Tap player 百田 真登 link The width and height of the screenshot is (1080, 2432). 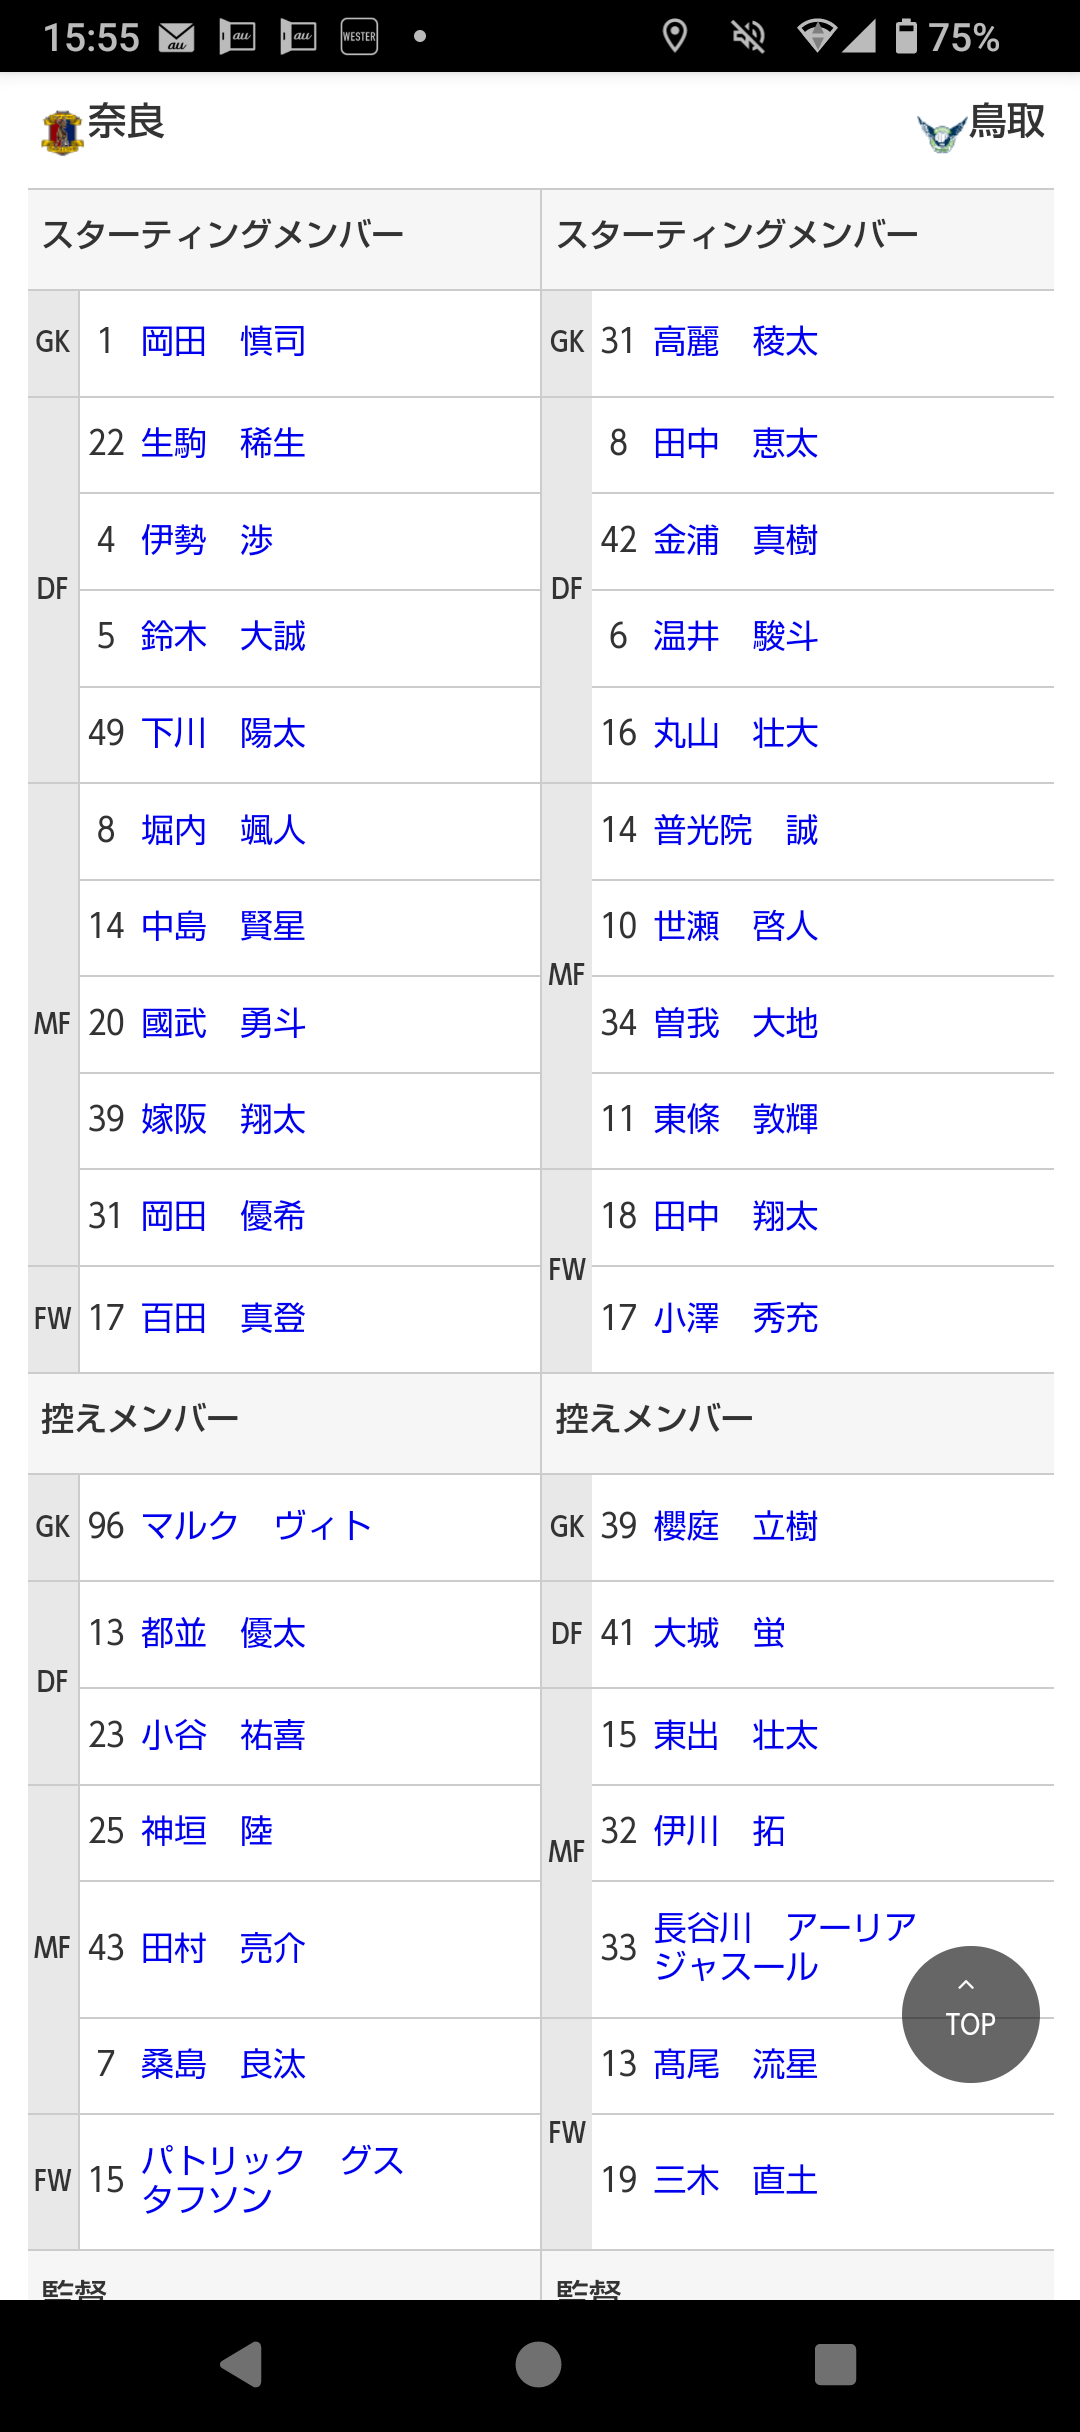223,1318
